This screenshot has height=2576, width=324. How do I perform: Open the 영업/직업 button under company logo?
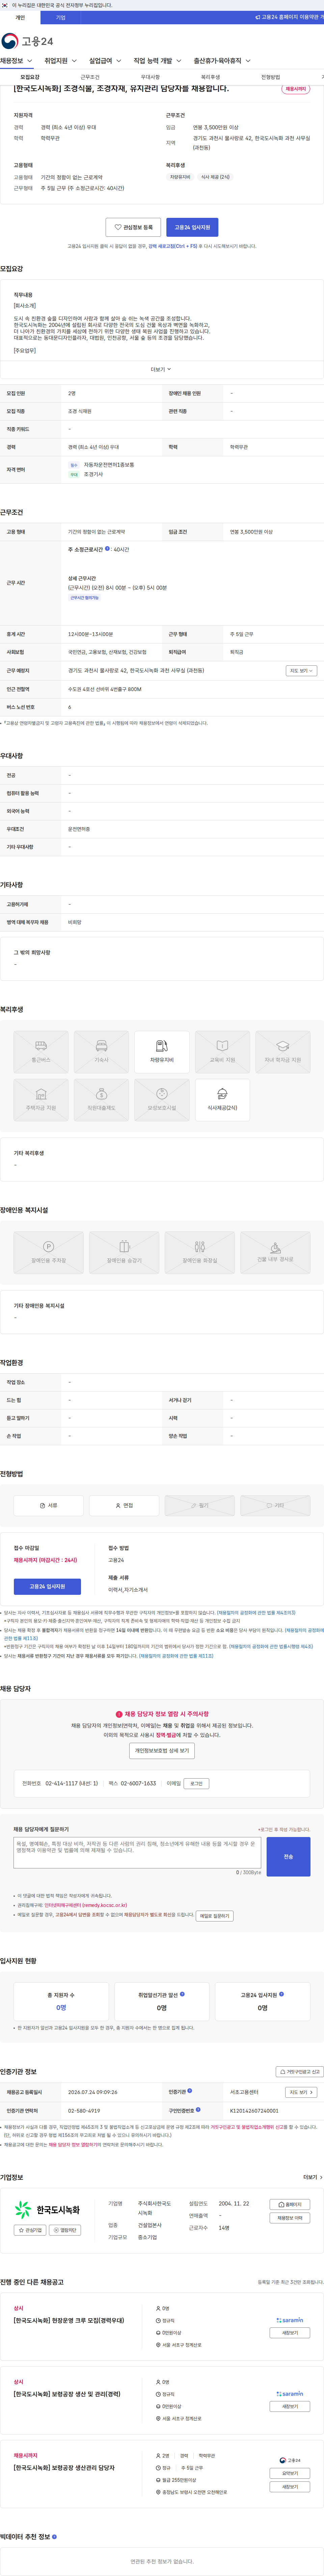click(65, 2230)
